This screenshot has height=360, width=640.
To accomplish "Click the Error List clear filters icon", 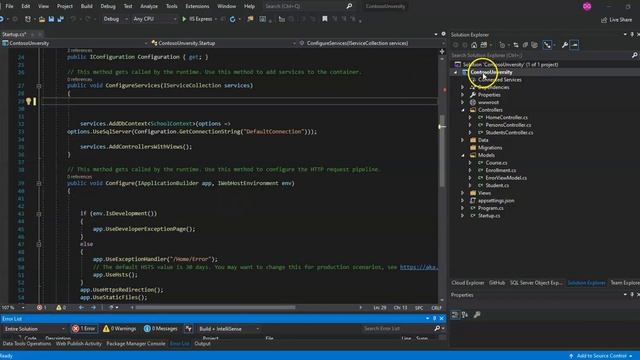I will tap(188, 329).
